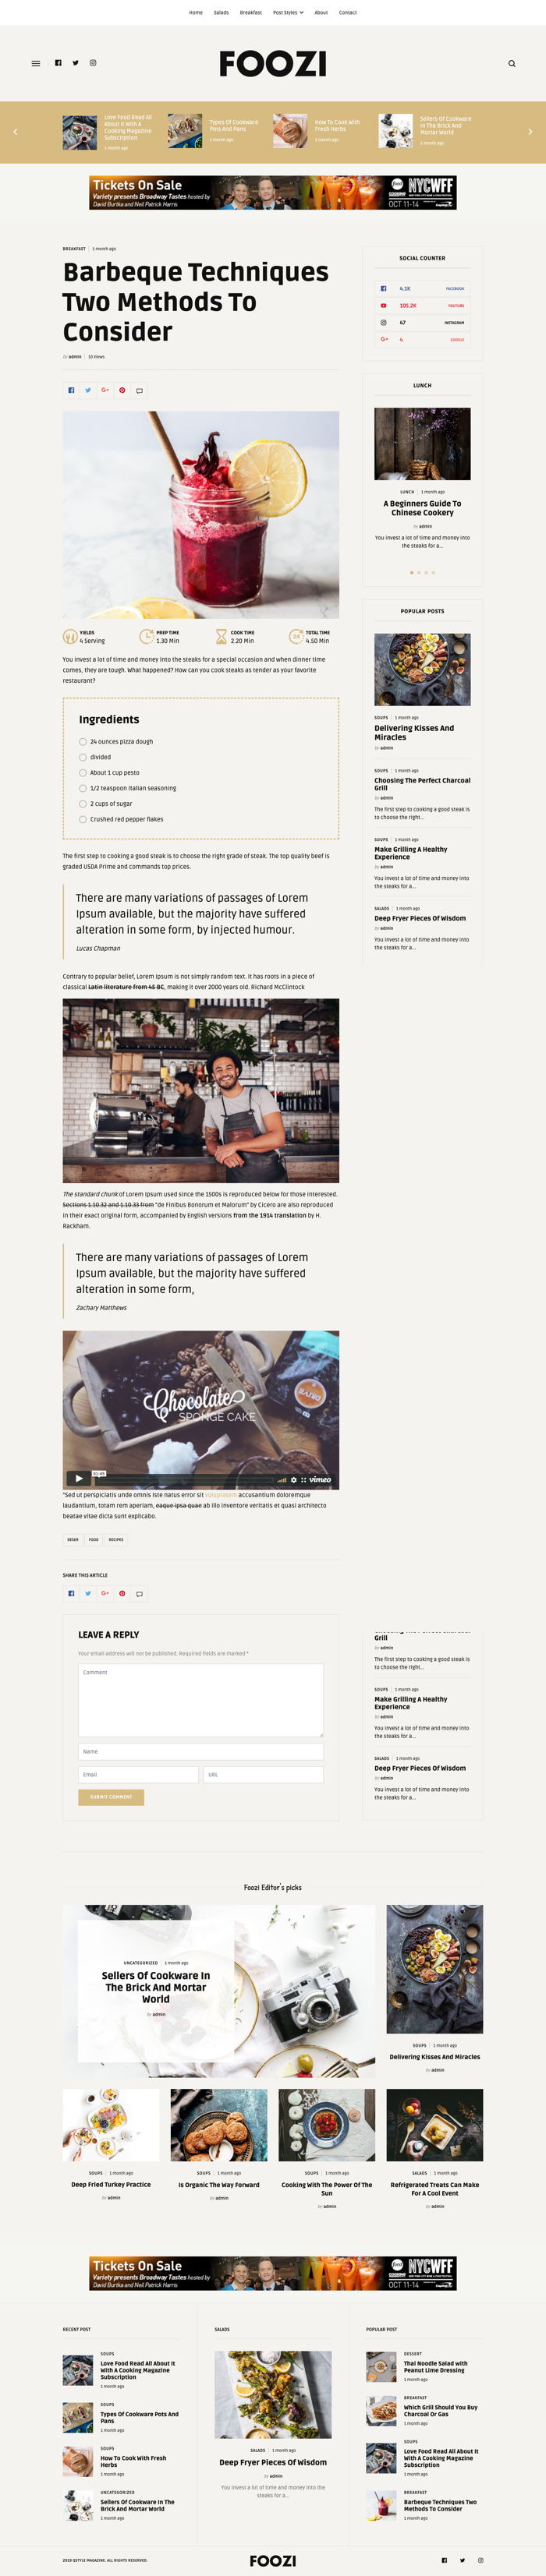Click the next arrow on the top carousel
Image resolution: width=546 pixels, height=2576 pixels.
pos(530,132)
